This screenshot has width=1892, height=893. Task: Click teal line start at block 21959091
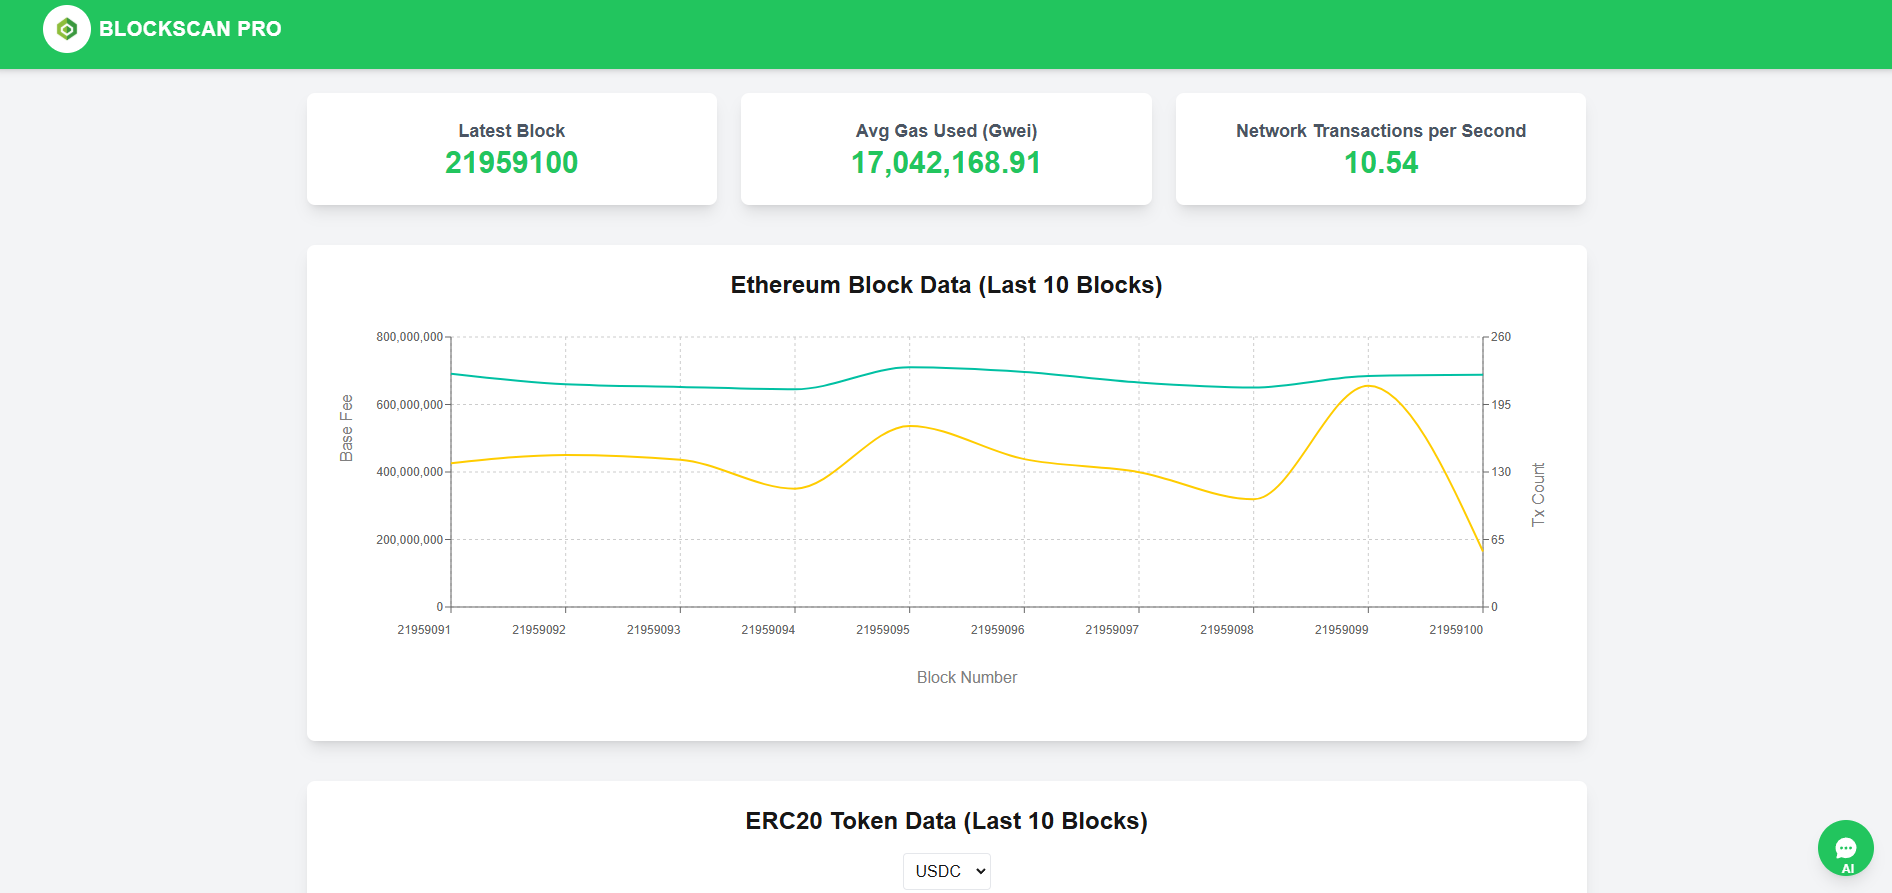(452, 374)
